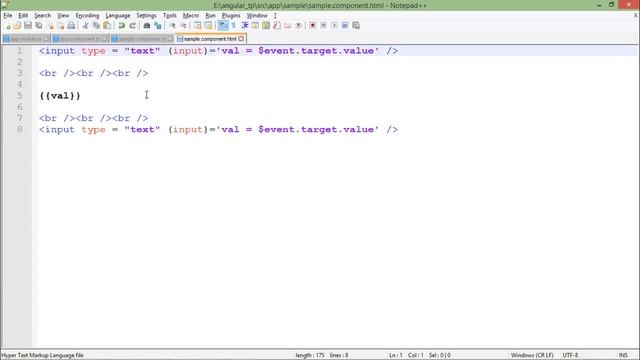The width and height of the screenshot is (640, 360).
Task: Open the Settings menu
Action: tap(146, 16)
